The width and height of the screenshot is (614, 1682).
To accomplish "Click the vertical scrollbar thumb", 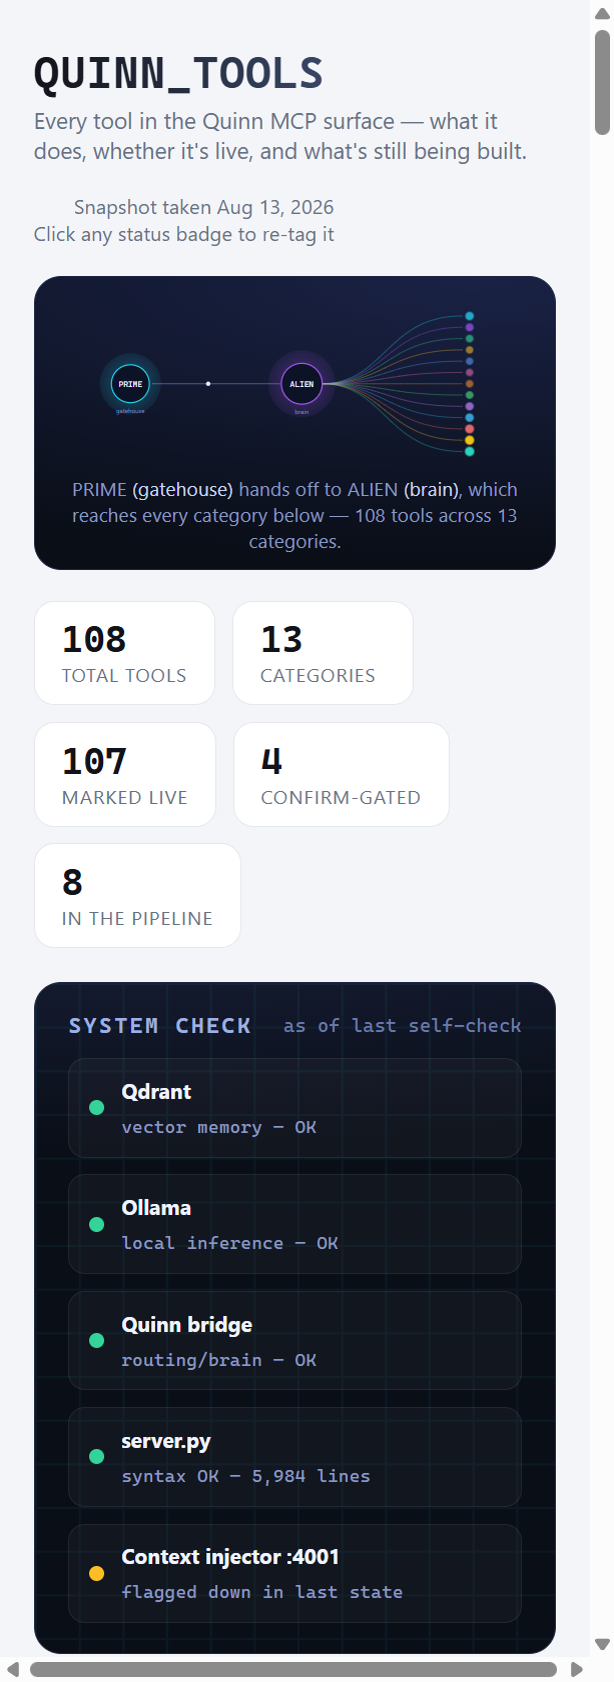I will coord(602,82).
